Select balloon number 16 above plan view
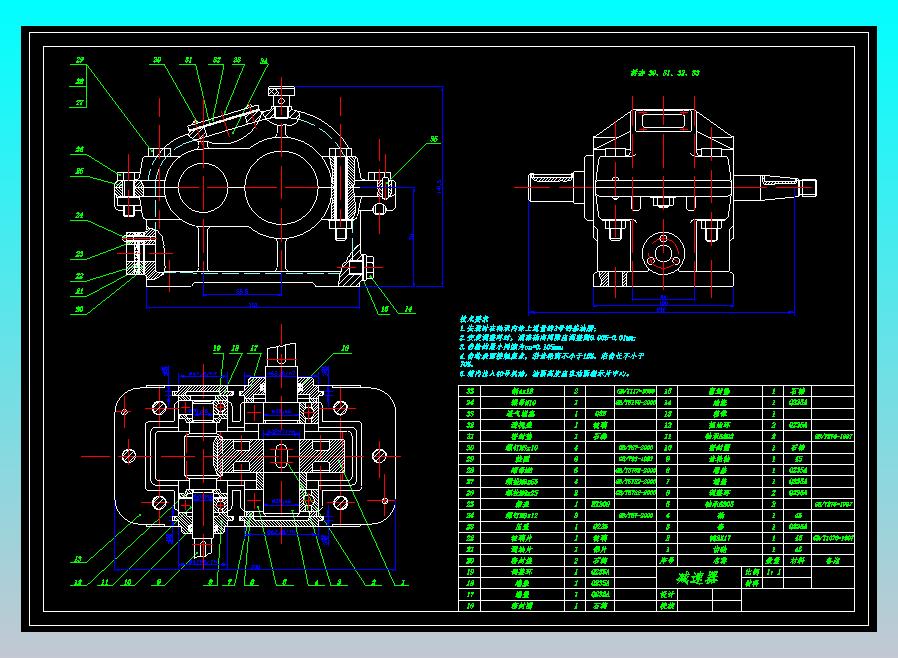Image resolution: width=898 pixels, height=658 pixels. pyautogui.click(x=345, y=348)
